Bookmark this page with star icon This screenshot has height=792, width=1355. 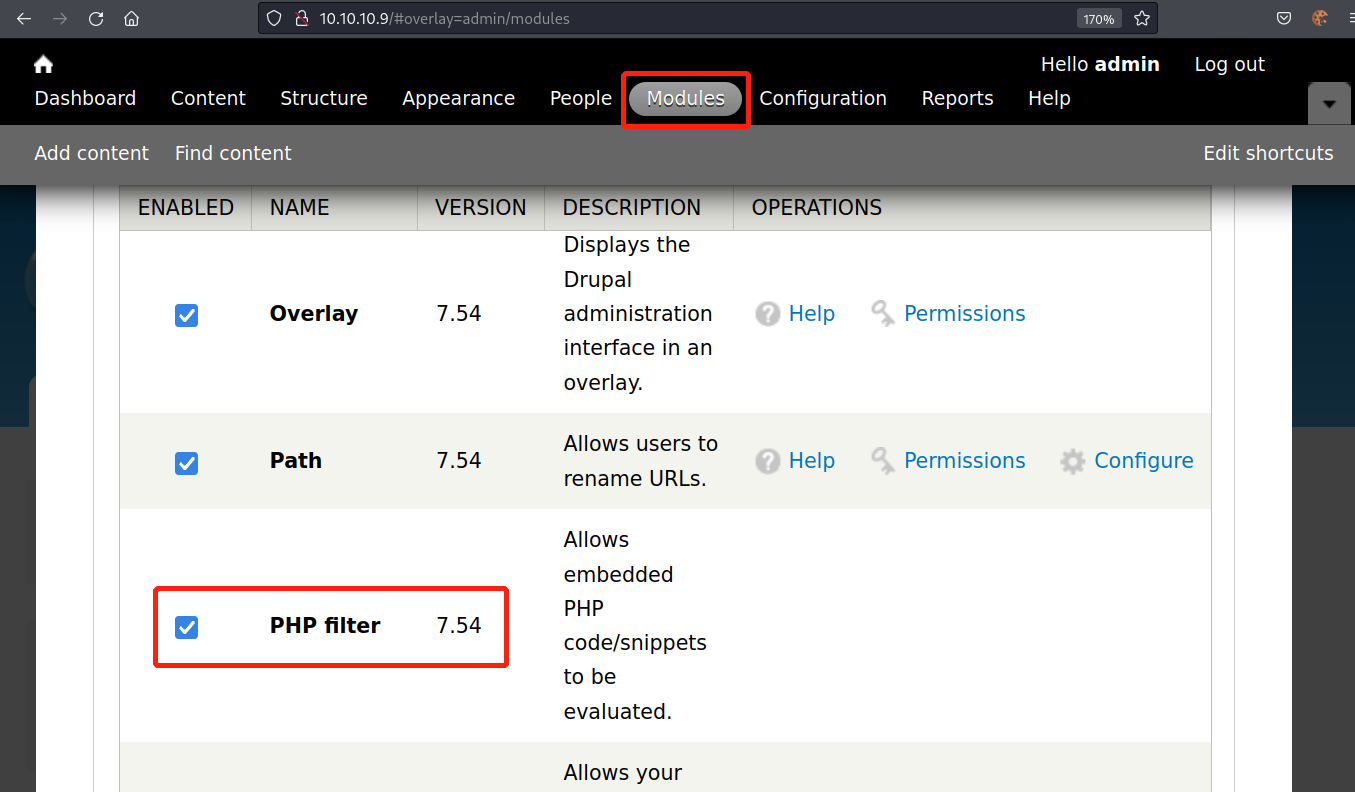(1142, 19)
